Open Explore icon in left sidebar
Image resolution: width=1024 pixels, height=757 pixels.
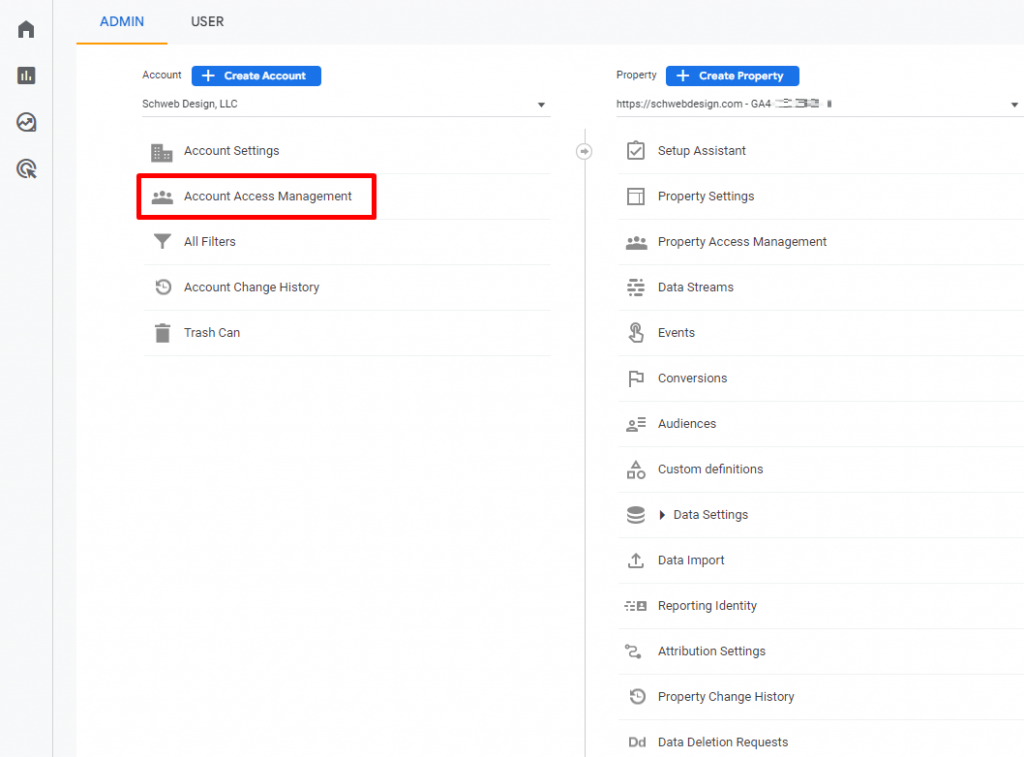click(x=26, y=122)
